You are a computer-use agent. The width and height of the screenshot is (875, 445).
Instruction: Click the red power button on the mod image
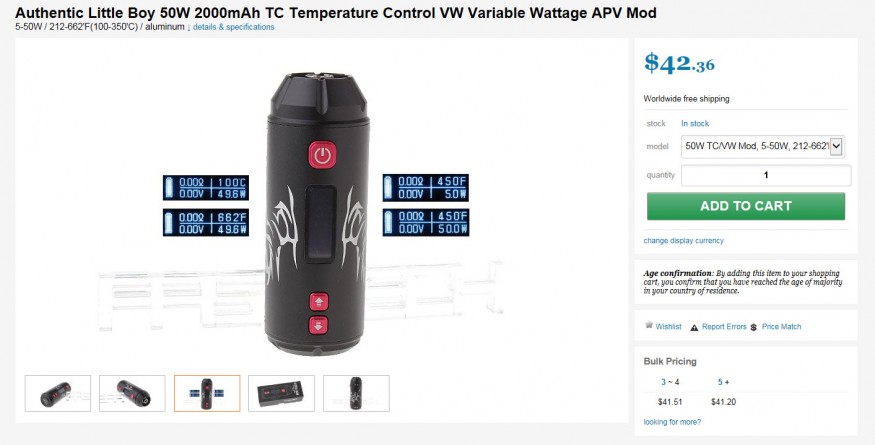pyautogui.click(x=323, y=155)
